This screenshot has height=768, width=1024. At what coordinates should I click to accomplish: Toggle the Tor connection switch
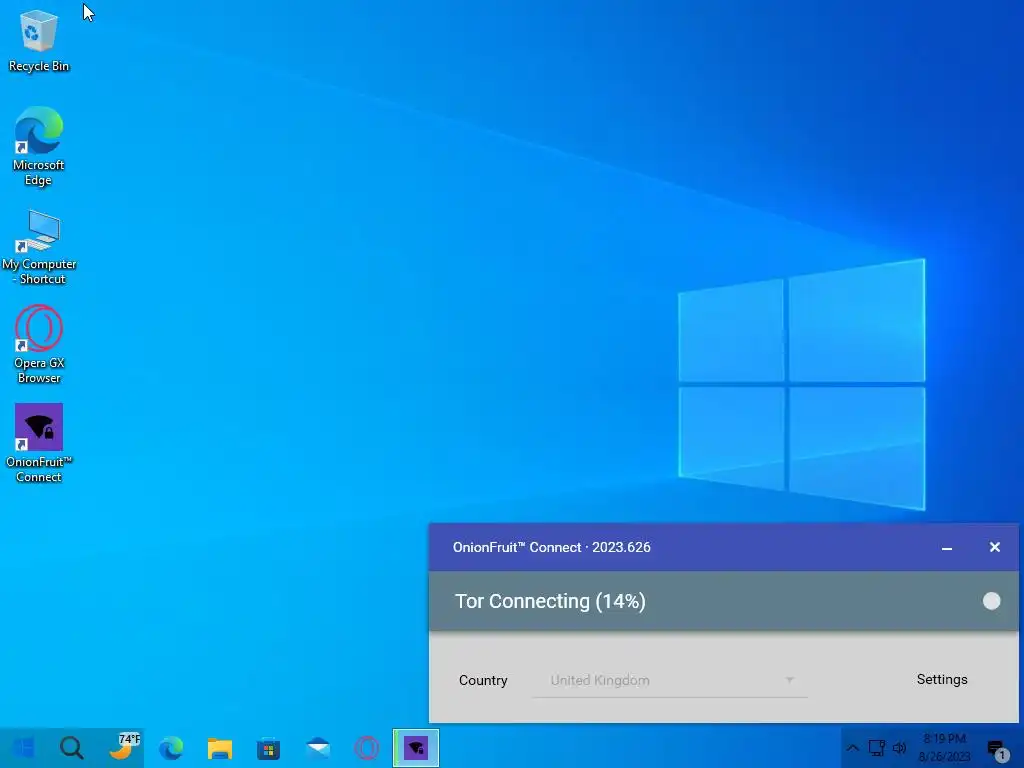(x=991, y=601)
